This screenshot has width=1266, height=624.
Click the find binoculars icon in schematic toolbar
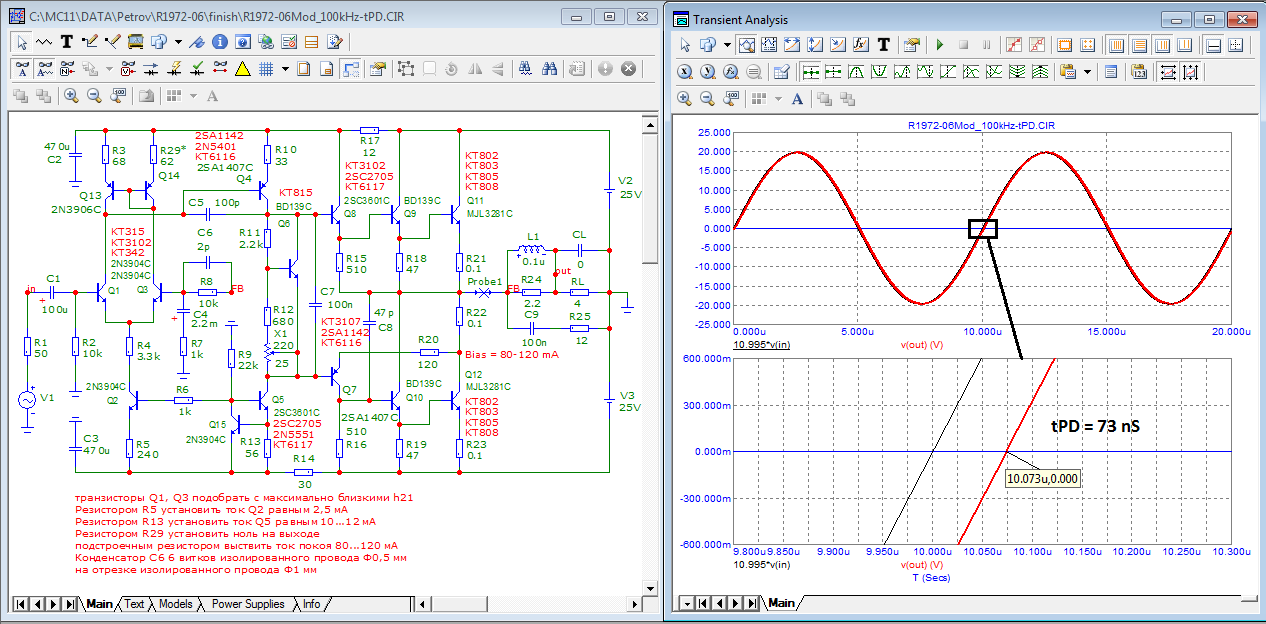(x=550, y=69)
